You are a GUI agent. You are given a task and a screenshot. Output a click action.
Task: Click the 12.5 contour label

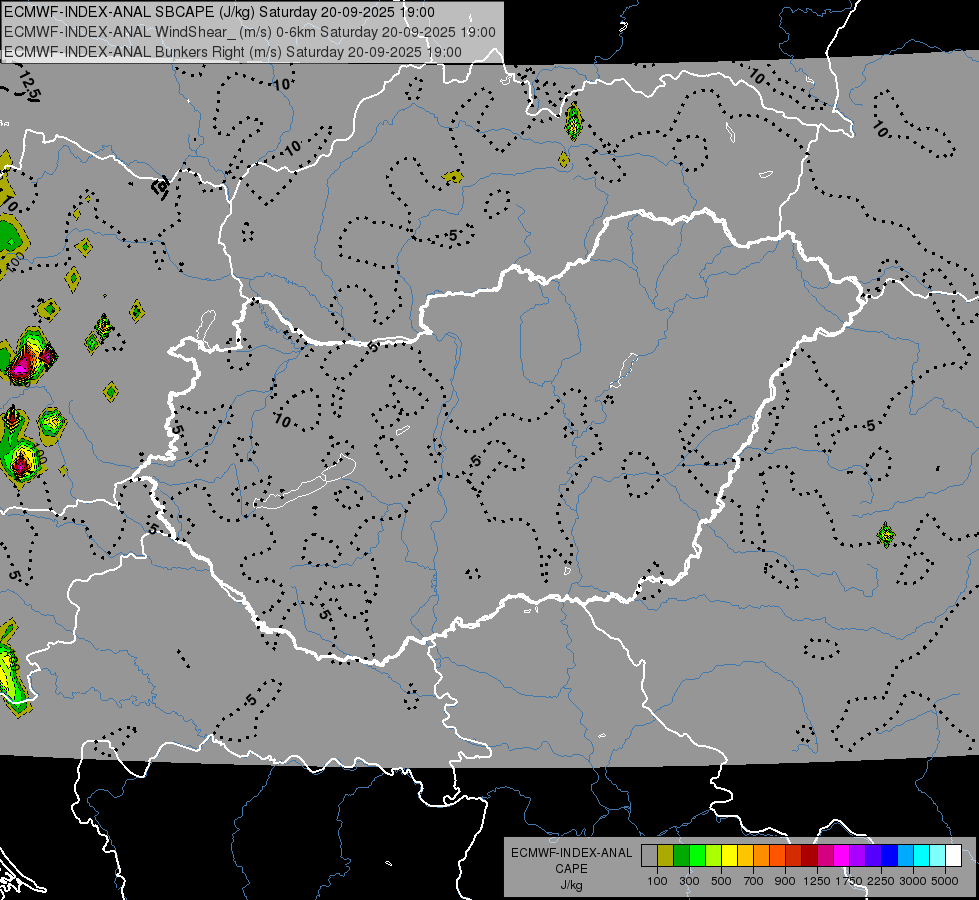(29, 86)
